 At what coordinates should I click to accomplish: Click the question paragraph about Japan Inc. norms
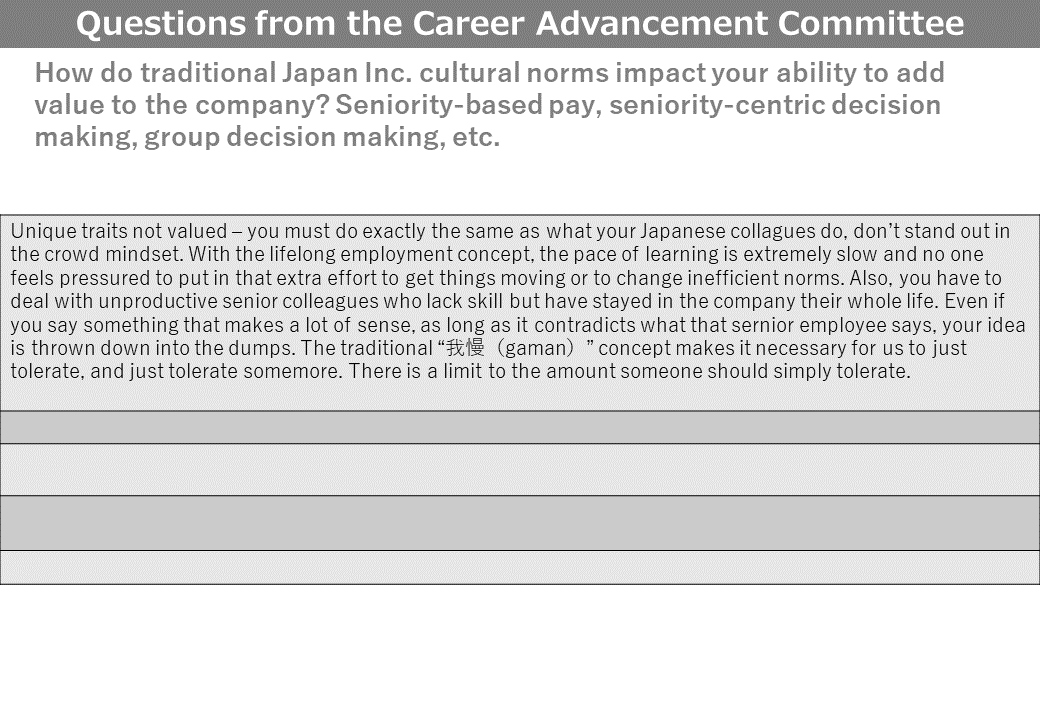(489, 105)
